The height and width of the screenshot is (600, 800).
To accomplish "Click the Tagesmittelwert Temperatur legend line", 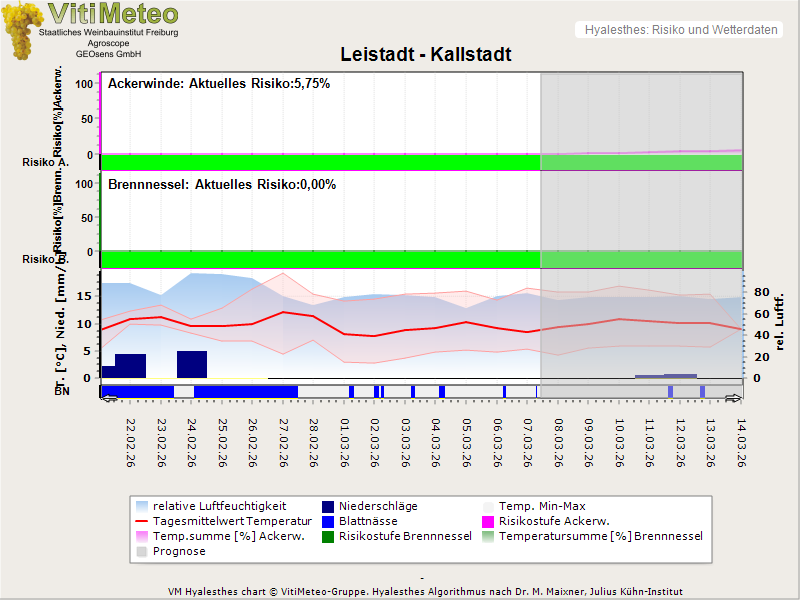I will [x=143, y=522].
